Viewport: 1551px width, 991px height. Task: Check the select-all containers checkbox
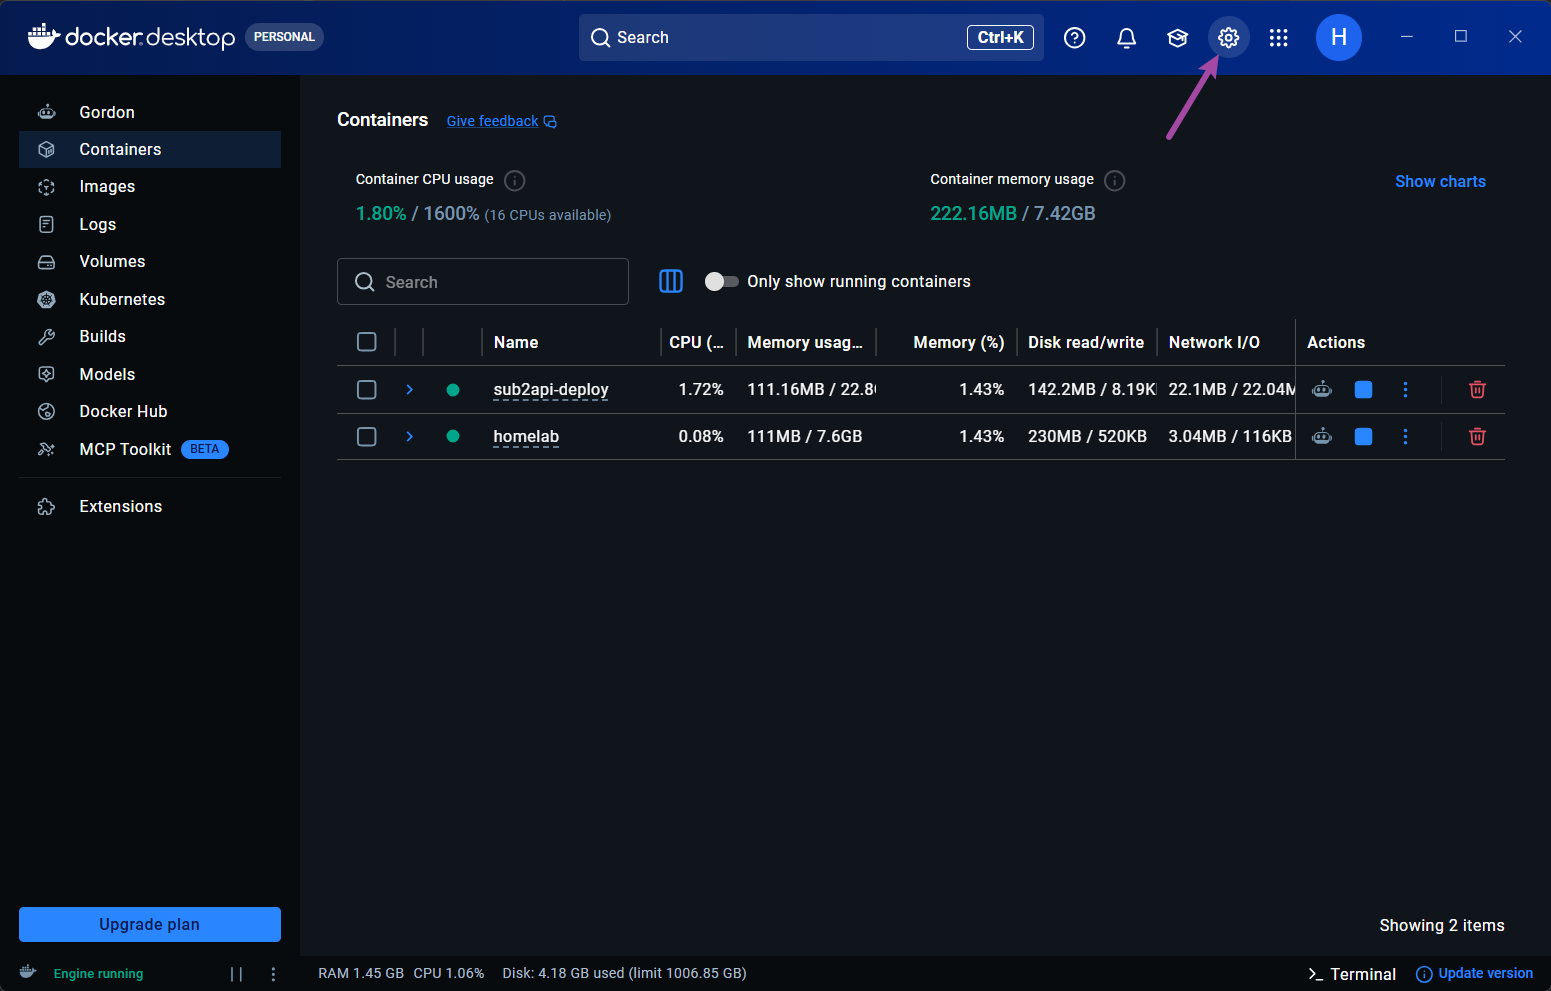point(367,342)
